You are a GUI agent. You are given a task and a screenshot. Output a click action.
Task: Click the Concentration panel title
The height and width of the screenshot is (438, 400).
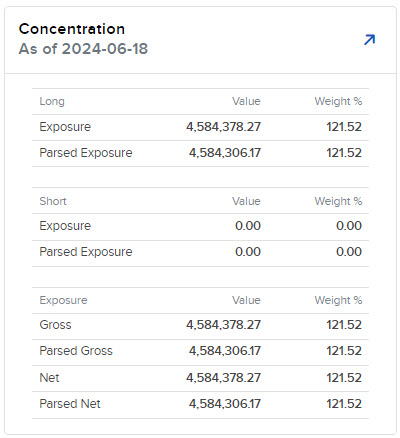(72, 29)
